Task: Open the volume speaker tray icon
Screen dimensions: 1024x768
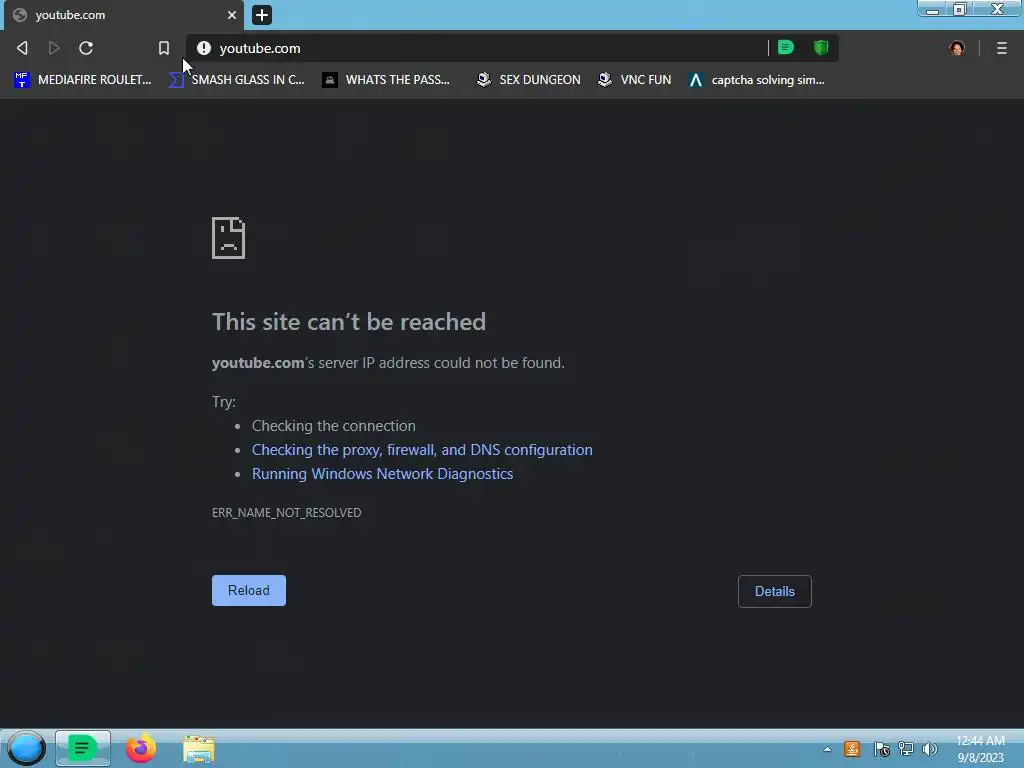Action: (930, 749)
